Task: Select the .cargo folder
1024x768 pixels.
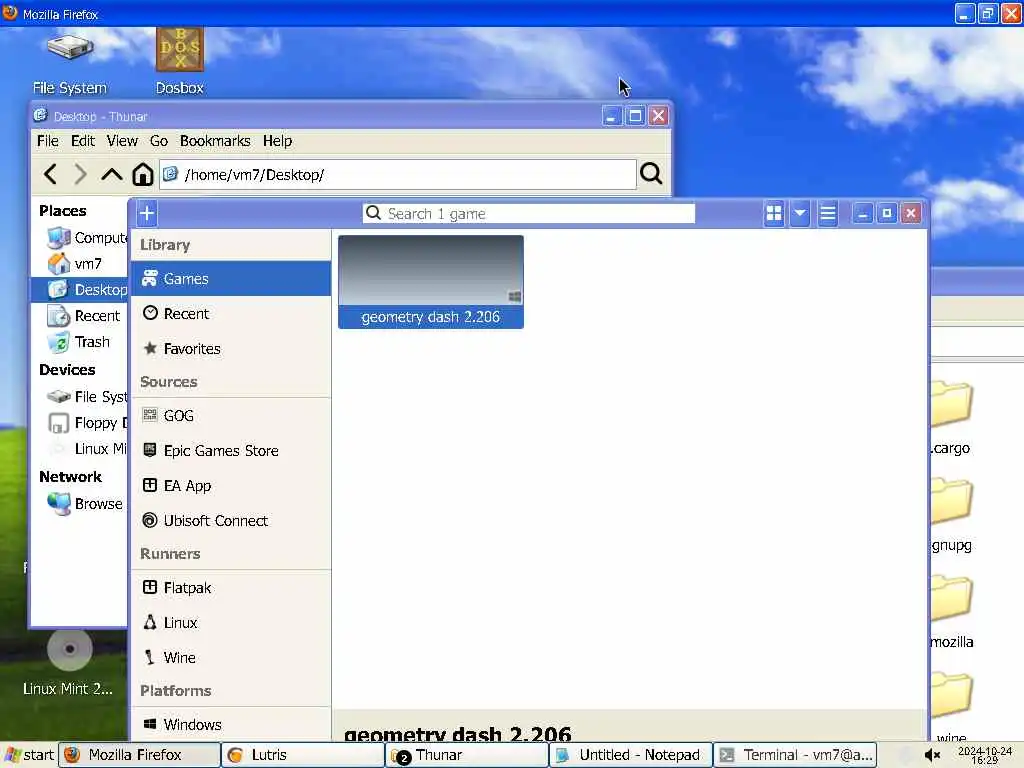Action: tap(951, 419)
